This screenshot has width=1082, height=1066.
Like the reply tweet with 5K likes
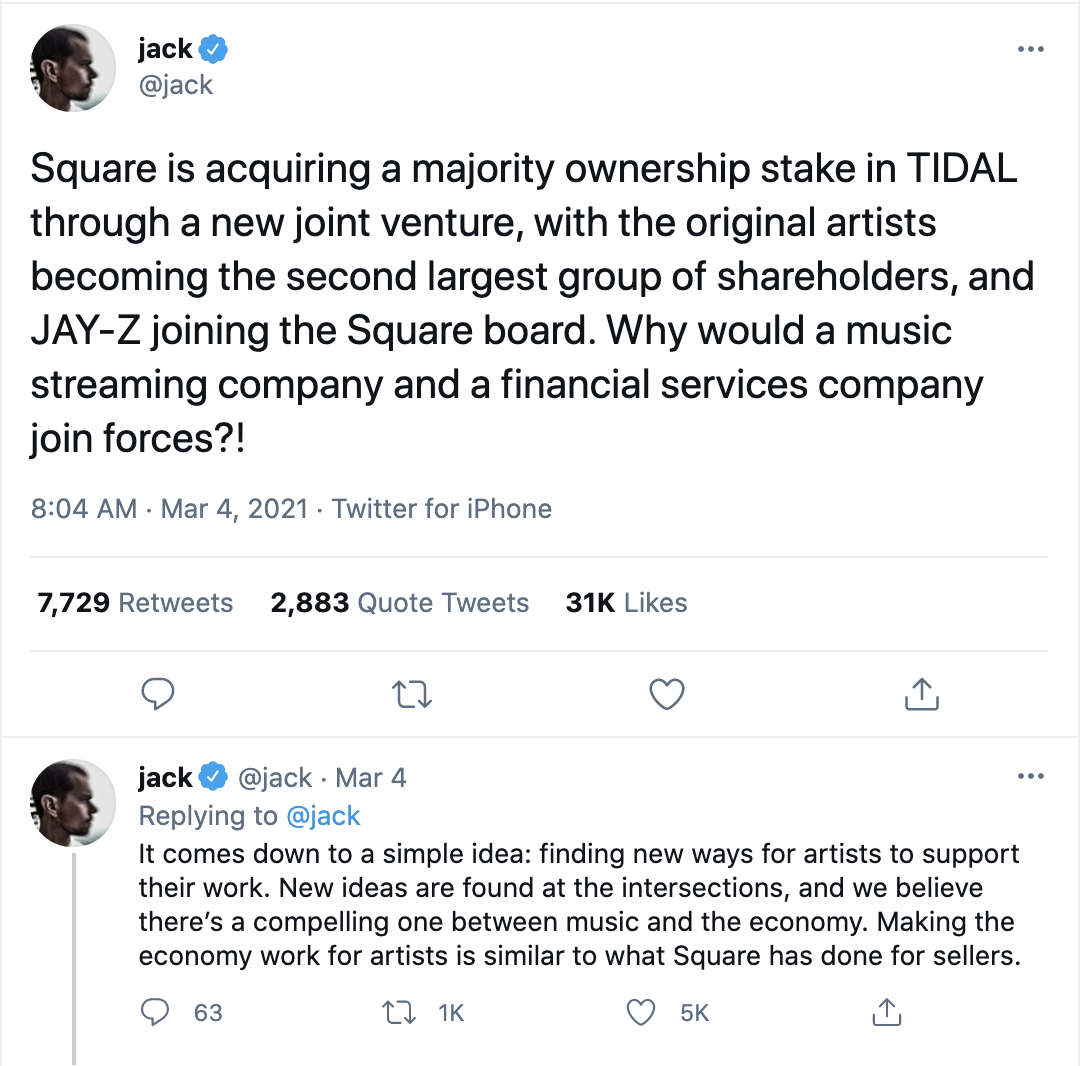[x=641, y=1013]
